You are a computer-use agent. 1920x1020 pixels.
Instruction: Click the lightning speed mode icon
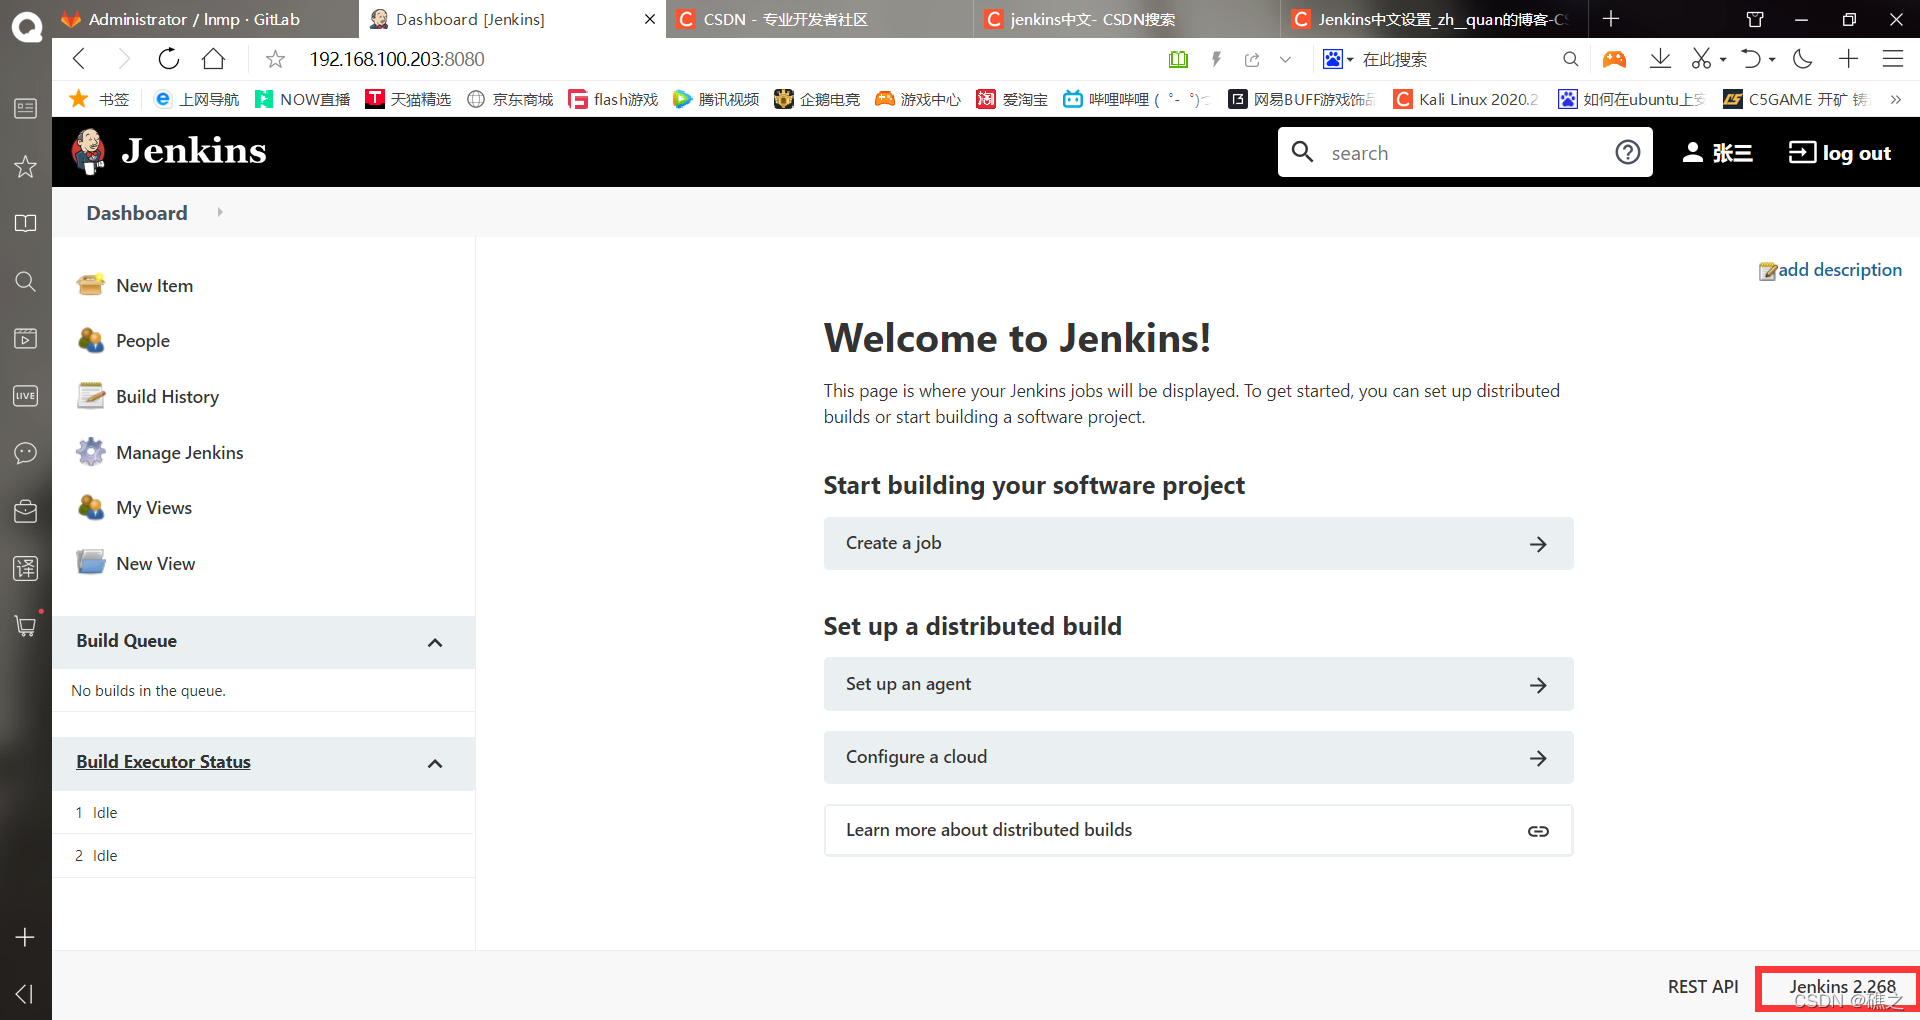[x=1216, y=60]
